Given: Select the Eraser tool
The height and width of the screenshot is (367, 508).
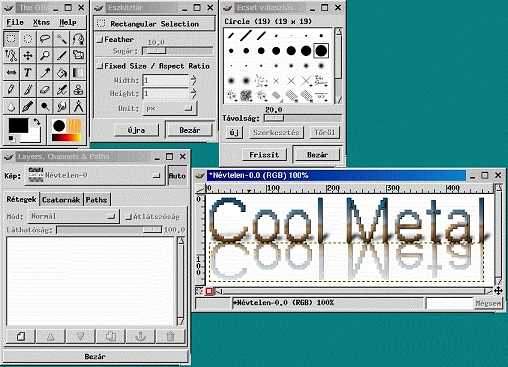Looking at the screenshot, I should 45,89.
